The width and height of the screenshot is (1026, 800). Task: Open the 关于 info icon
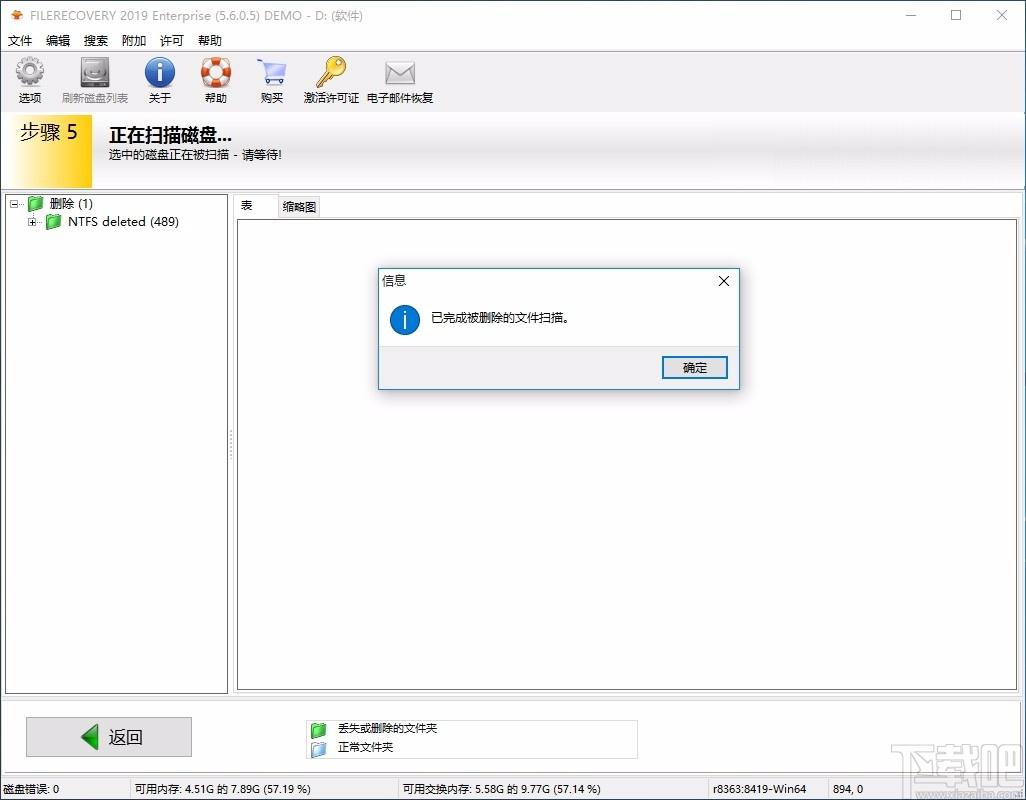pyautogui.click(x=160, y=72)
